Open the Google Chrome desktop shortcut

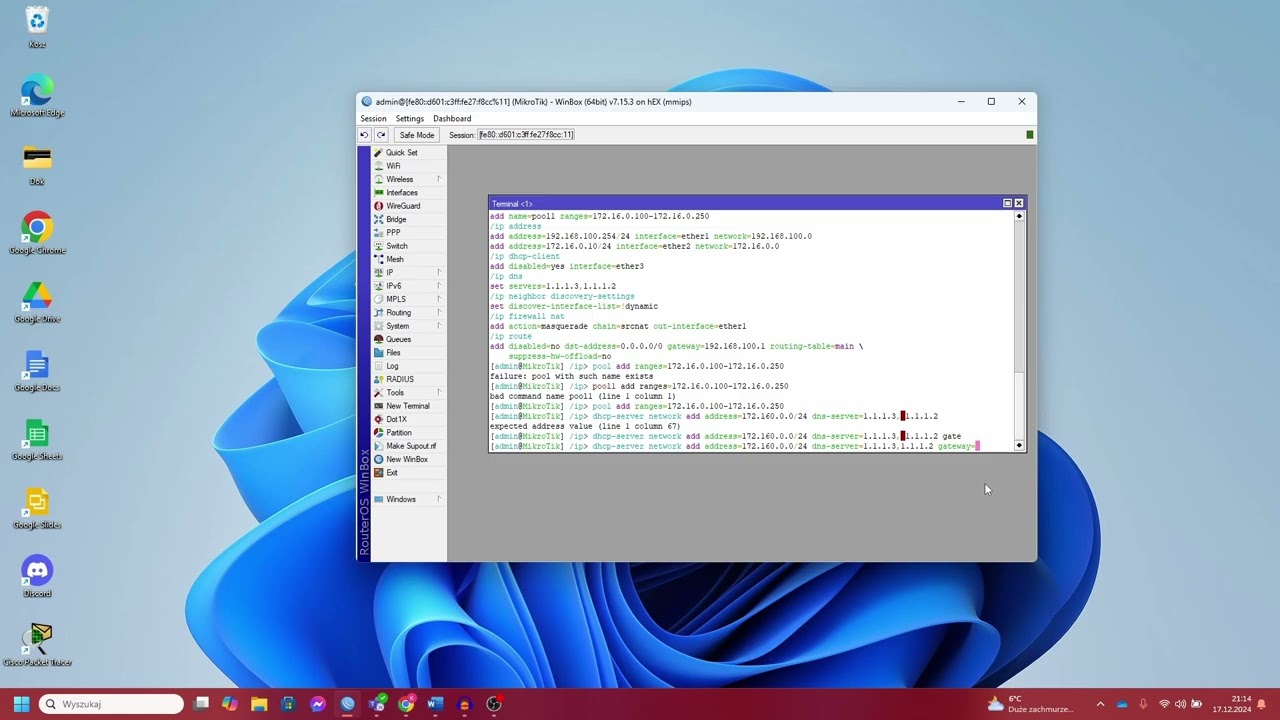[x=37, y=234]
